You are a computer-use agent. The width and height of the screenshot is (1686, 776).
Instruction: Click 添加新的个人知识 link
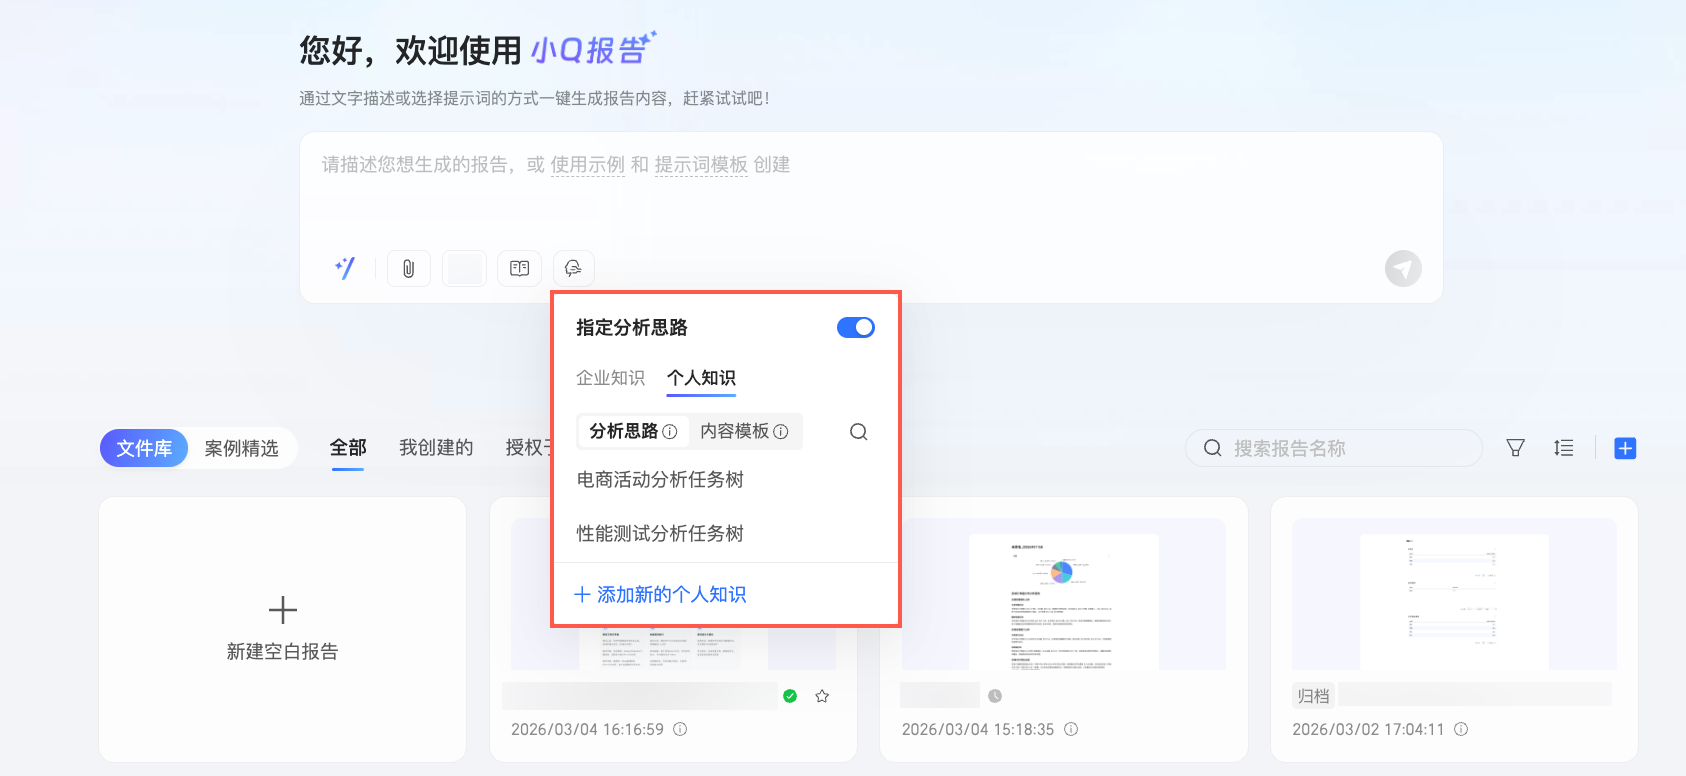point(660,595)
